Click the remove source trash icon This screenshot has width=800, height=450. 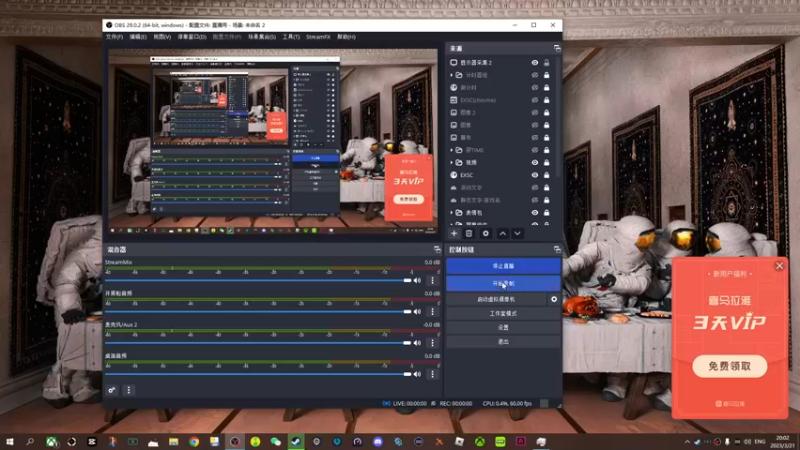coord(469,234)
